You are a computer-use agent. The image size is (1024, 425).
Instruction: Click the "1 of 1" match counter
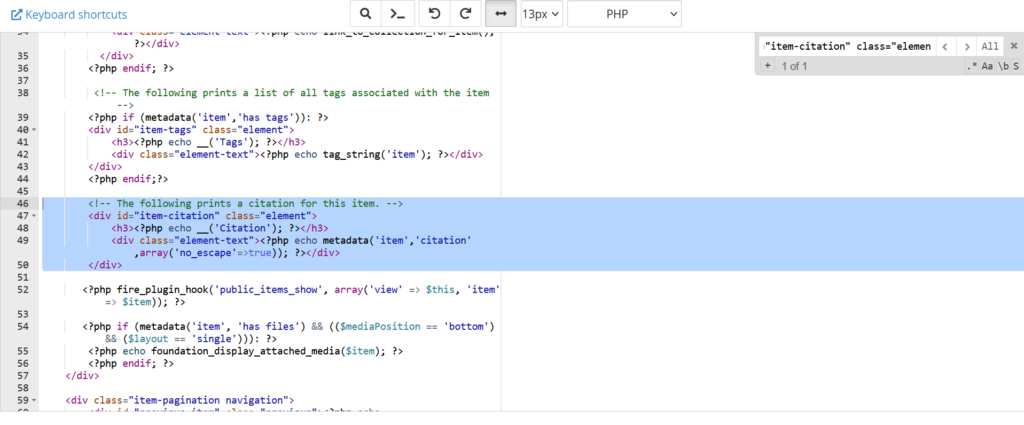795,66
